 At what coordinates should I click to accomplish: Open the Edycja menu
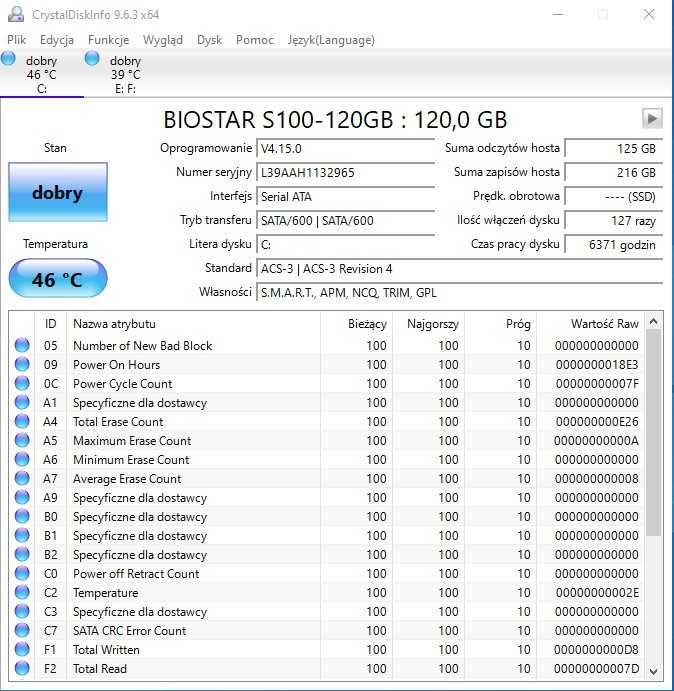point(57,40)
